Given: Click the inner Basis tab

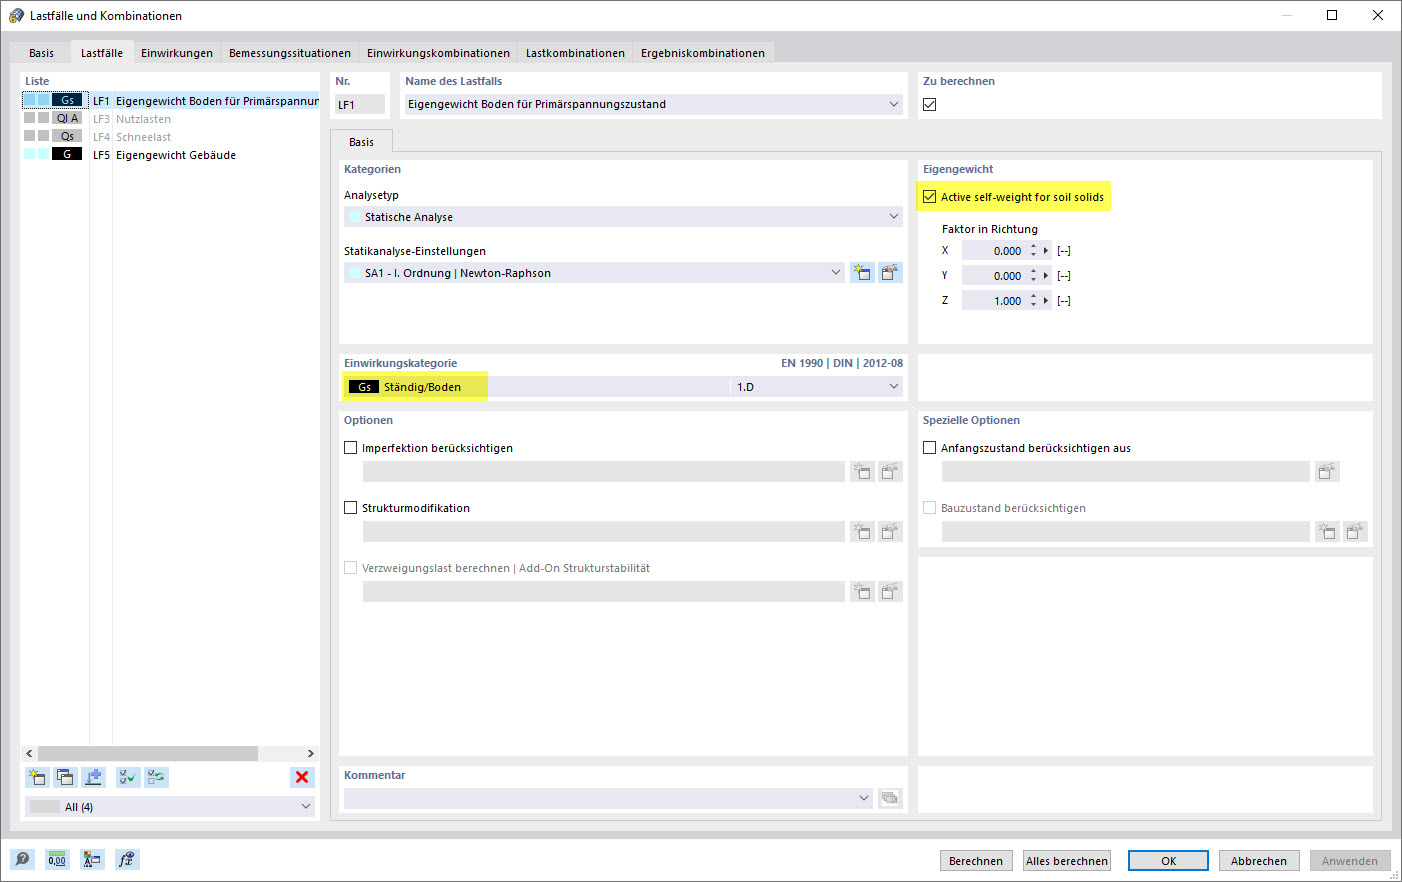Looking at the screenshot, I should (x=361, y=142).
